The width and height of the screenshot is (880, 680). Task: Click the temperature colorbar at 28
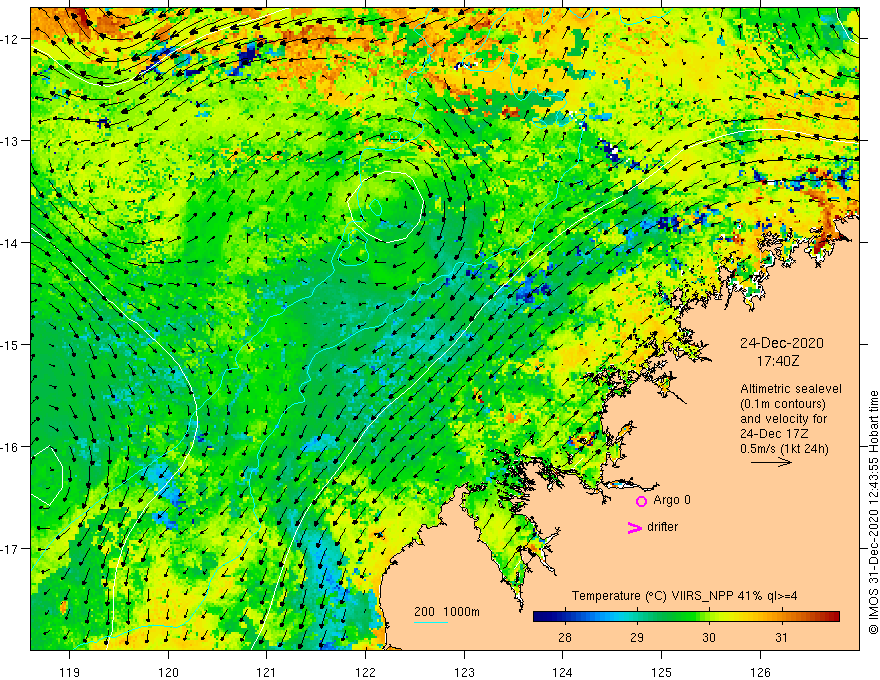pyautogui.click(x=565, y=617)
